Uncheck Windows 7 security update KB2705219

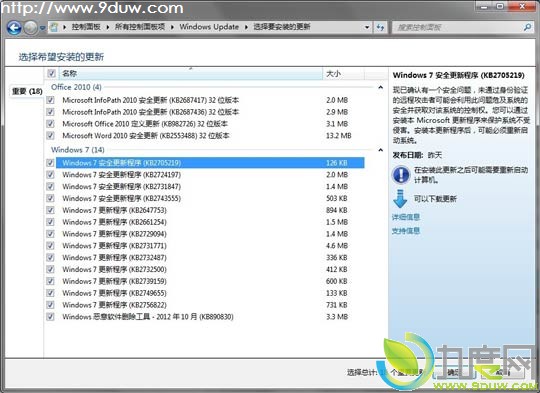(51, 163)
